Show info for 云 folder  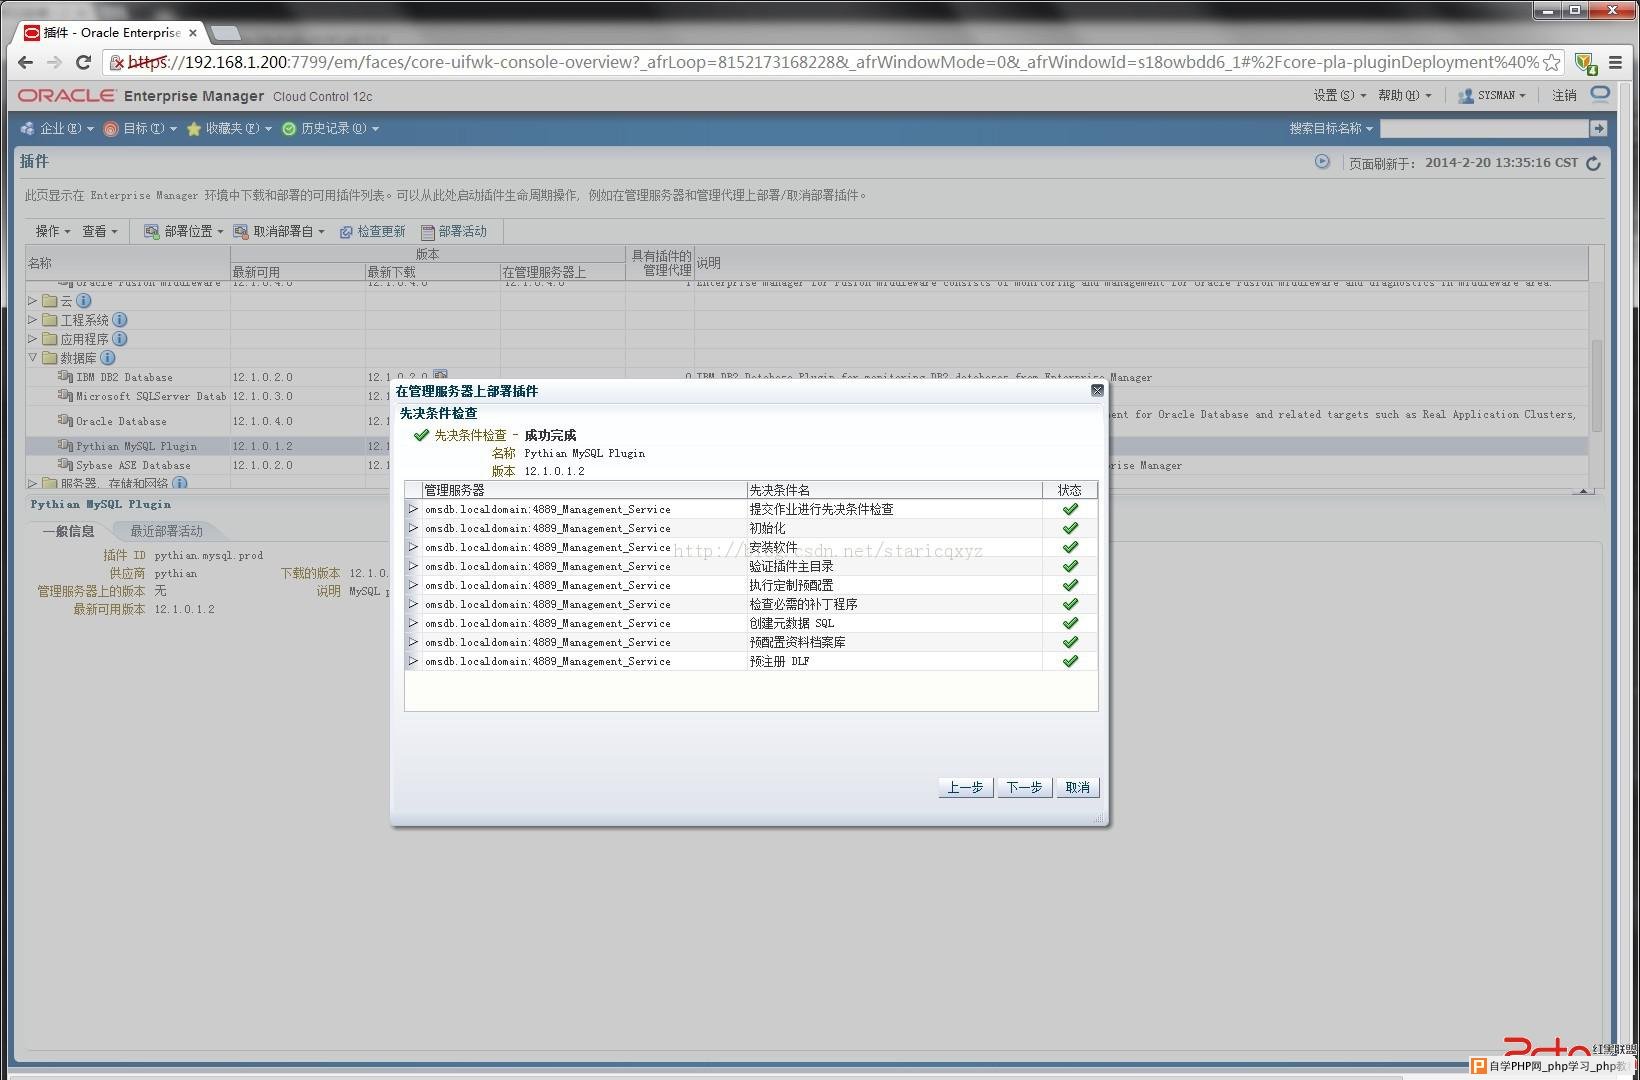[x=84, y=300]
